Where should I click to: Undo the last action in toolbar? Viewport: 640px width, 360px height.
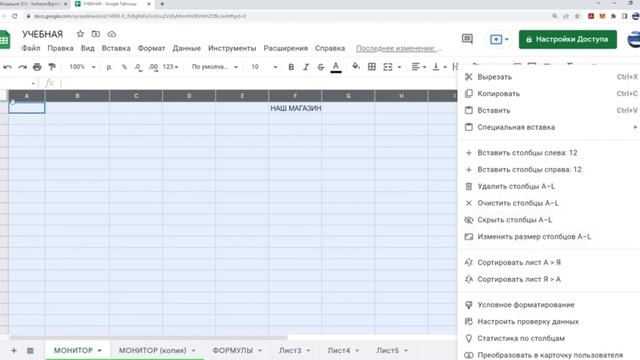(7, 67)
